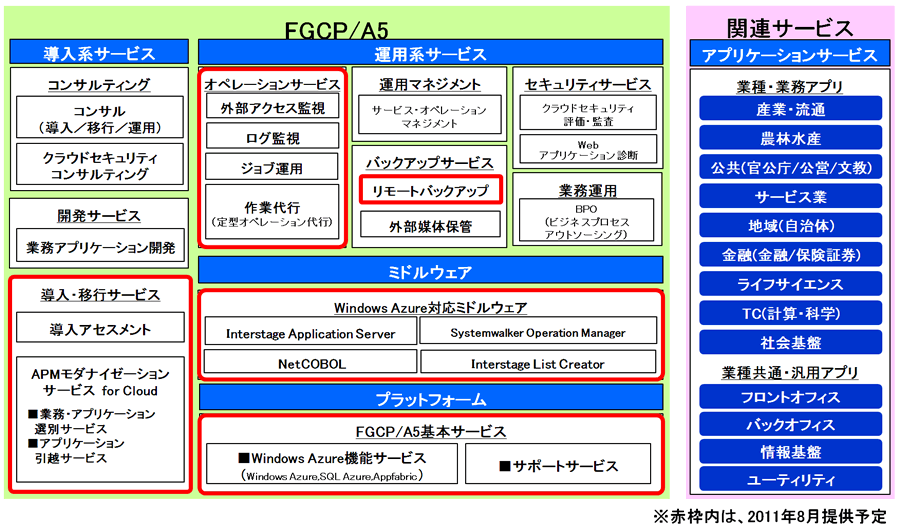This screenshot has height=530, width=900.
Task: Click the 金融(金融/保険証券) button
Action: click(x=790, y=254)
